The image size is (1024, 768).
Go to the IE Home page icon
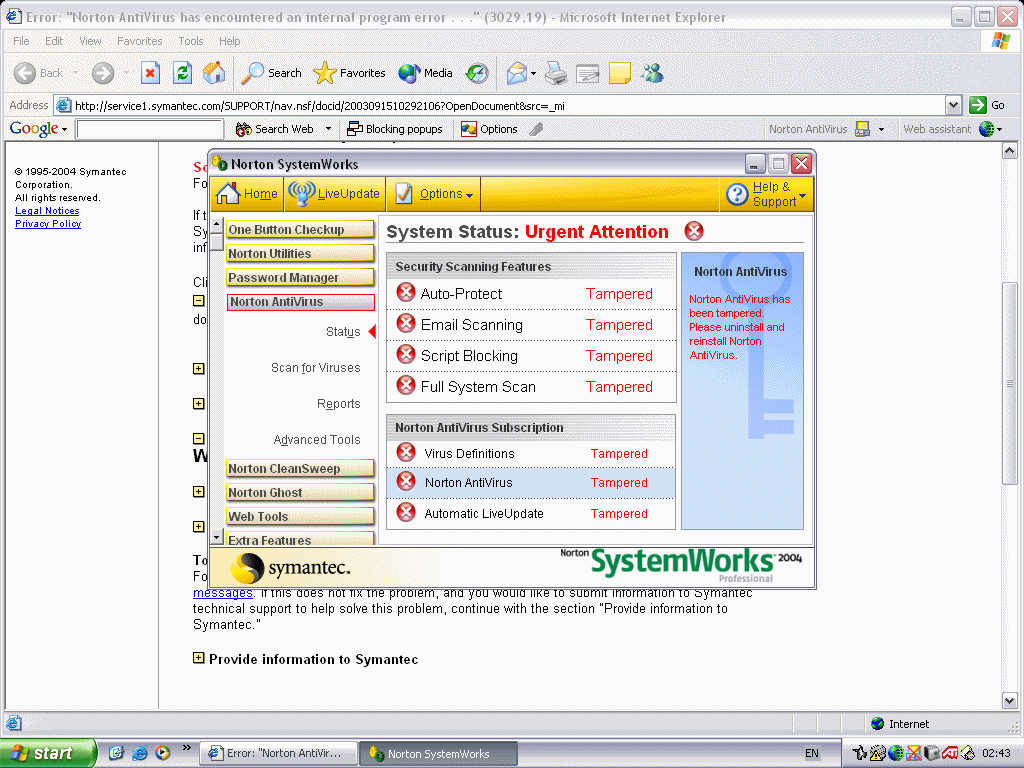tap(214, 73)
